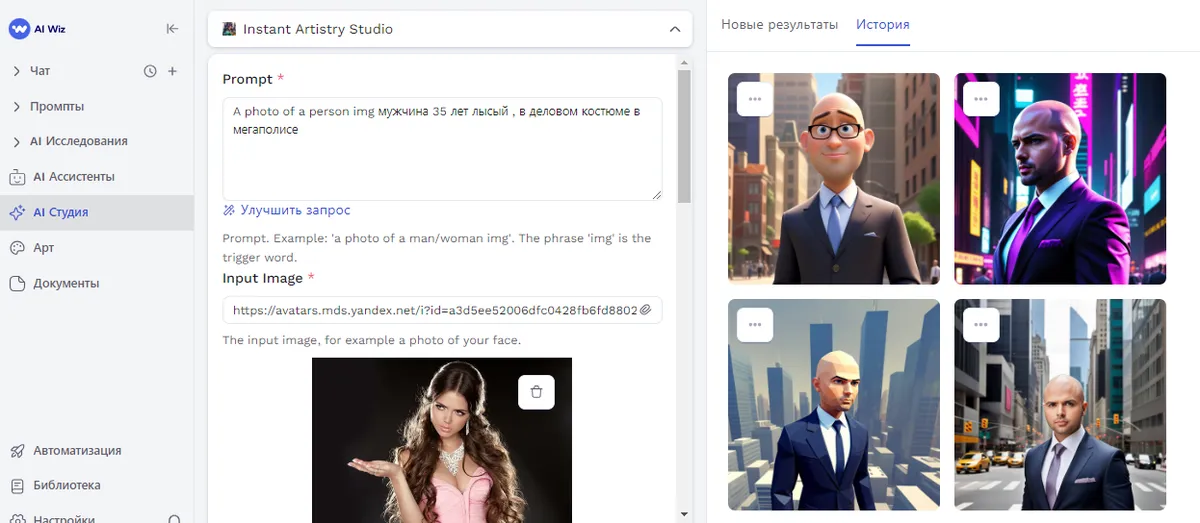Image resolution: width=1200 pixels, height=523 pixels.
Task: Click the Арт palette icon
Action: [16, 247]
